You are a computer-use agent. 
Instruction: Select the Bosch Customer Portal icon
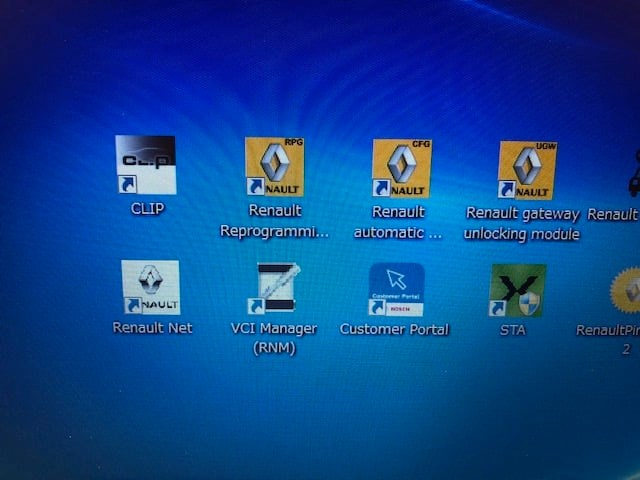[x=396, y=290]
